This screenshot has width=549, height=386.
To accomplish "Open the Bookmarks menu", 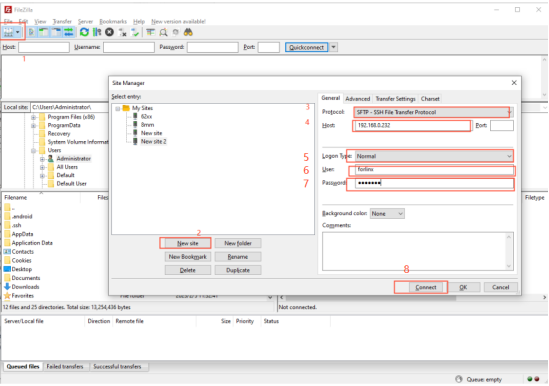I will pos(113,22).
